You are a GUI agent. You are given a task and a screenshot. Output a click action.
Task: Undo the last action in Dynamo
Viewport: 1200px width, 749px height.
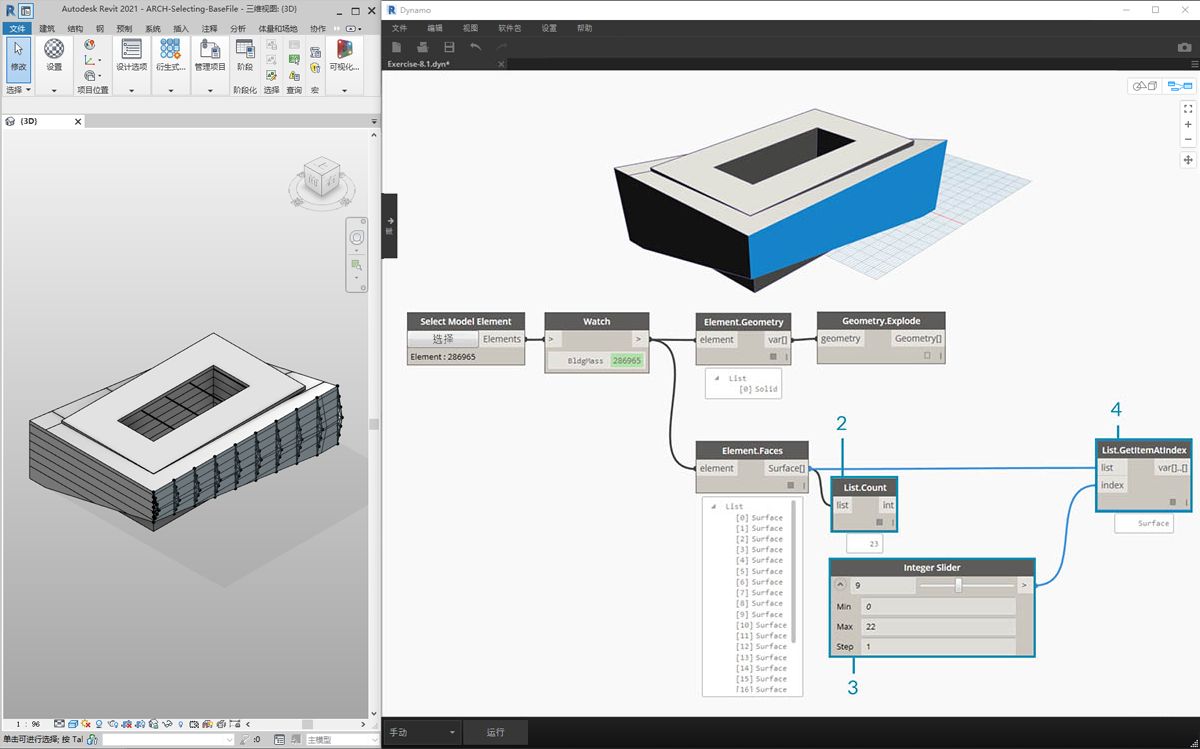(x=475, y=47)
